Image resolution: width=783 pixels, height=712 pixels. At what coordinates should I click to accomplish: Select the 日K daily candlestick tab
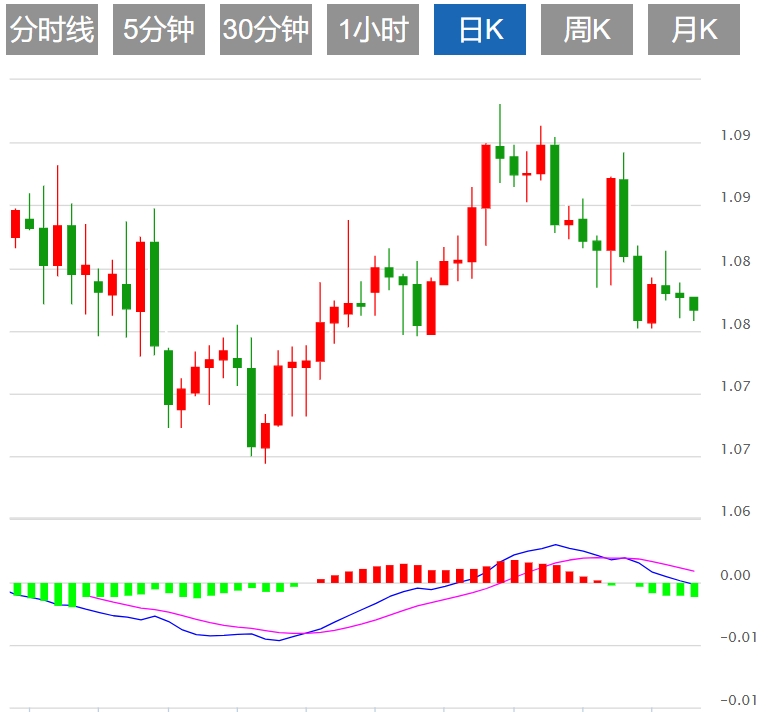point(479,29)
